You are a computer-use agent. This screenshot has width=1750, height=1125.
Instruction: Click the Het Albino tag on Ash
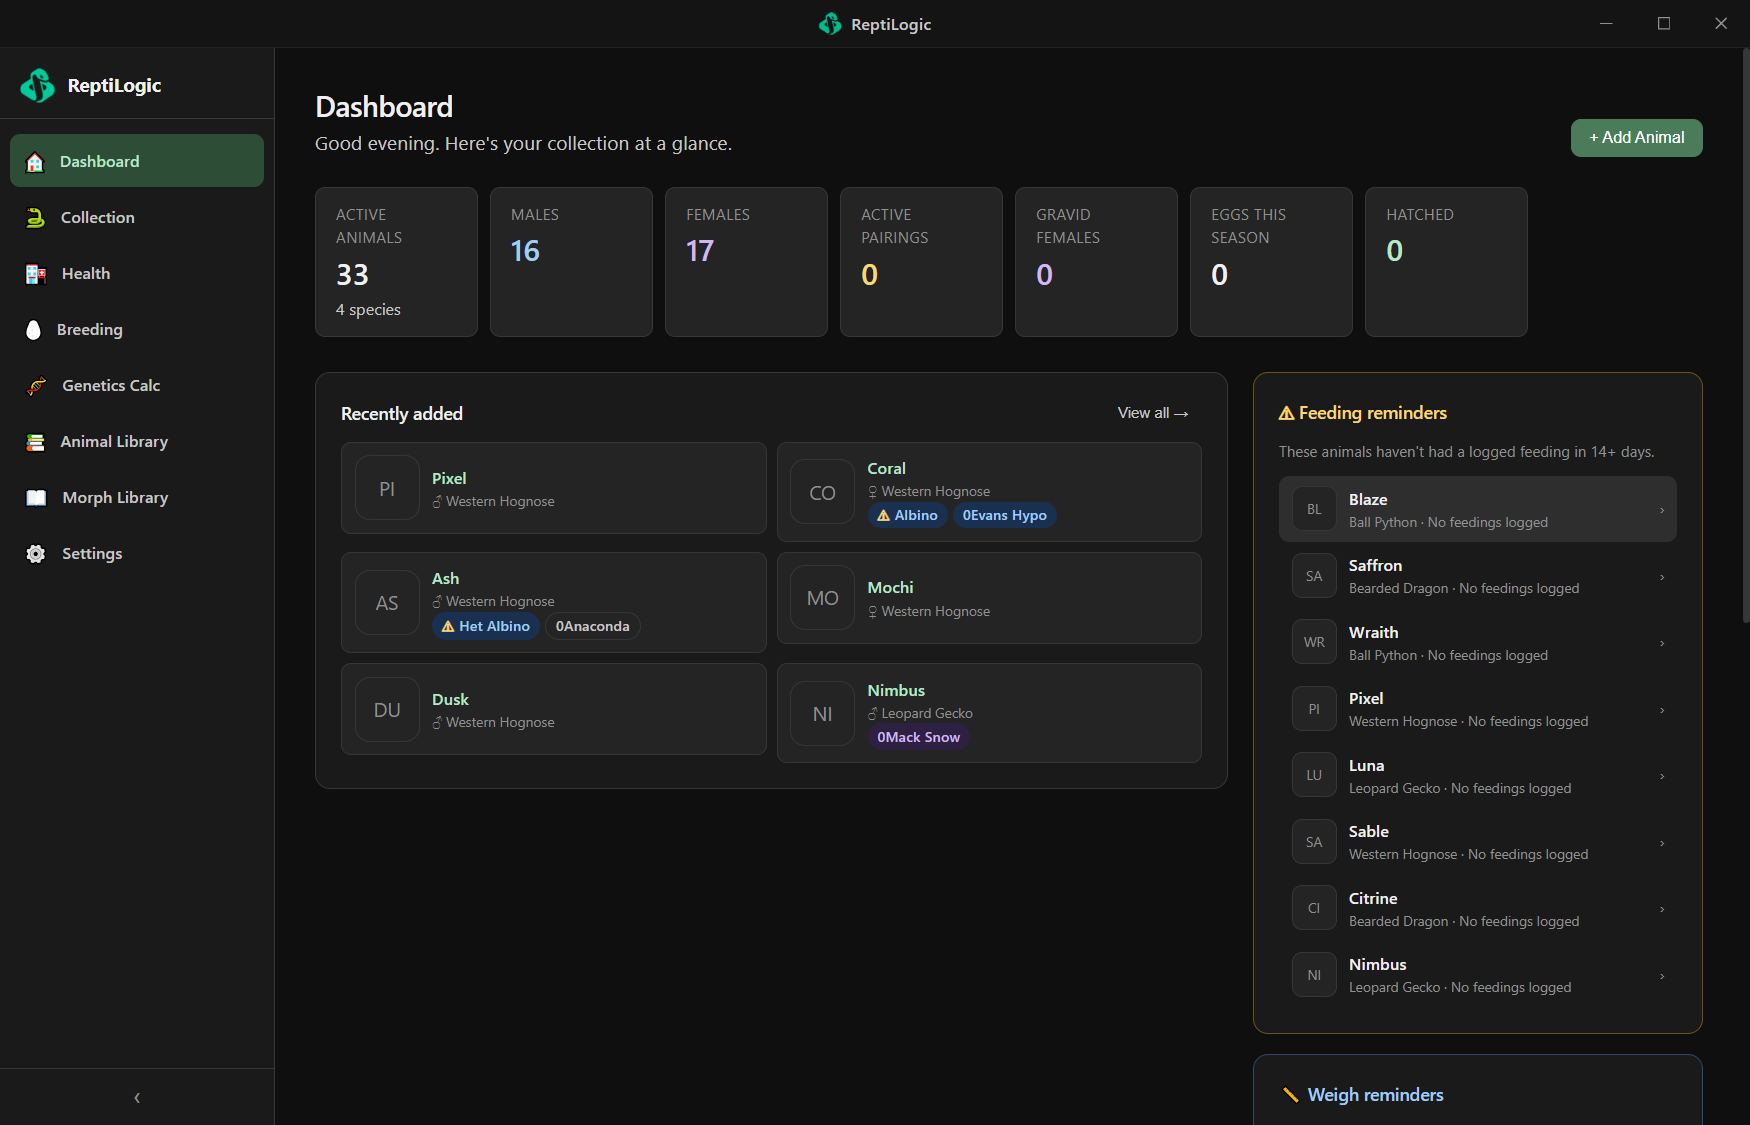point(486,626)
